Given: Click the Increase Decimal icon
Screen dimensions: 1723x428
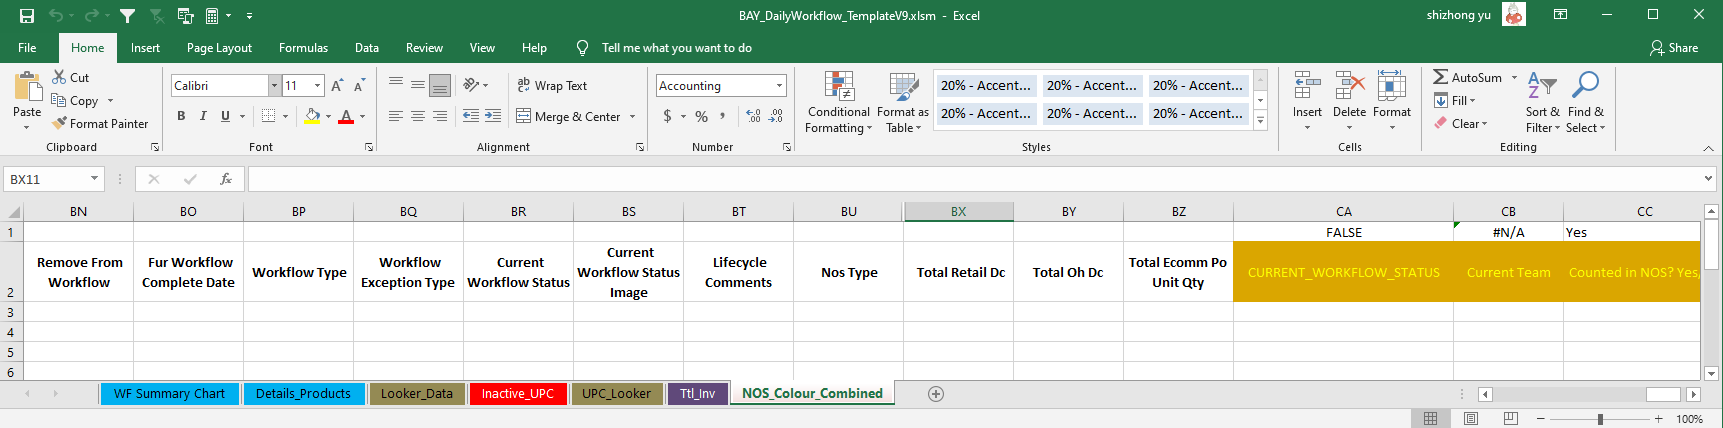Looking at the screenshot, I should click(x=754, y=116).
